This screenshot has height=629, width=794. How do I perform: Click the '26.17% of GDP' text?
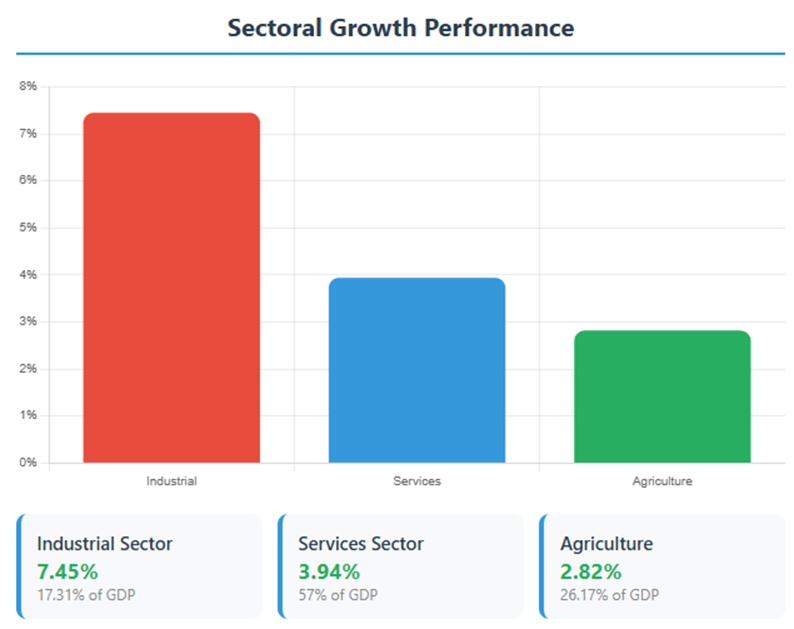pos(610,596)
